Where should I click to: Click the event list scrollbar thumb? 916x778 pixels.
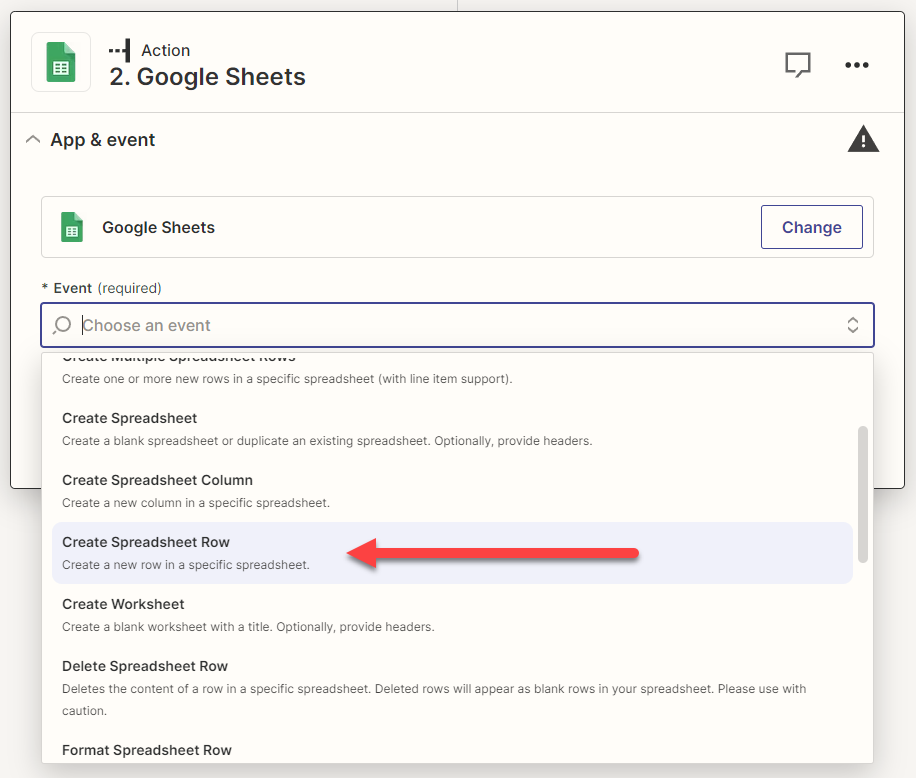point(862,495)
